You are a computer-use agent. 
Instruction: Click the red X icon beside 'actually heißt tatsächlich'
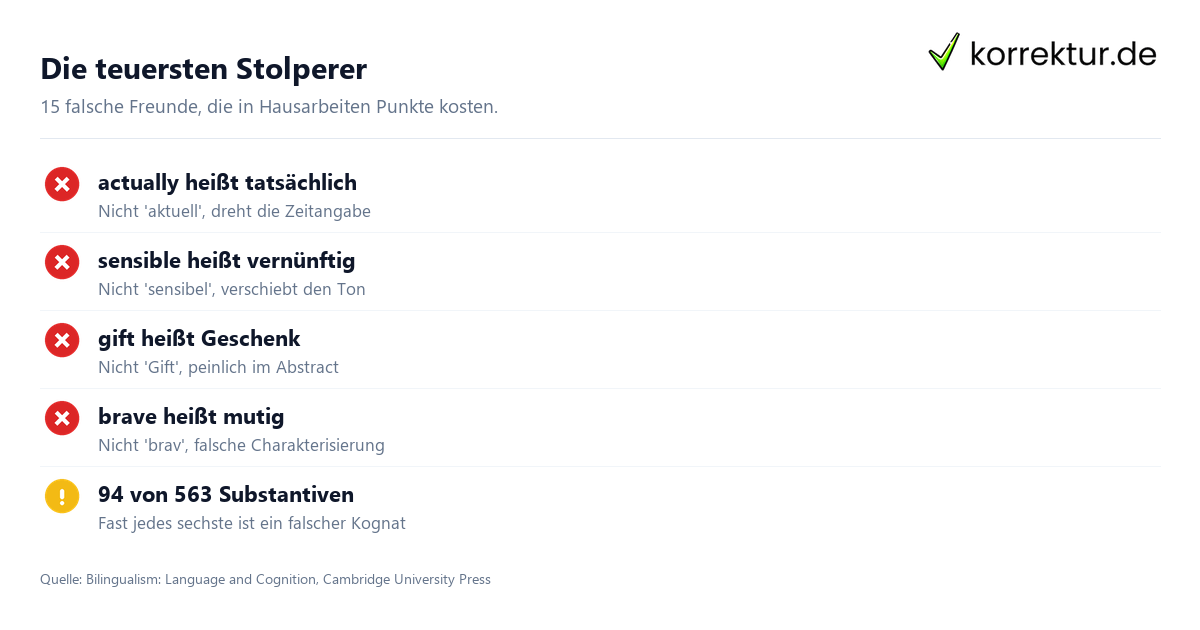(x=62, y=184)
